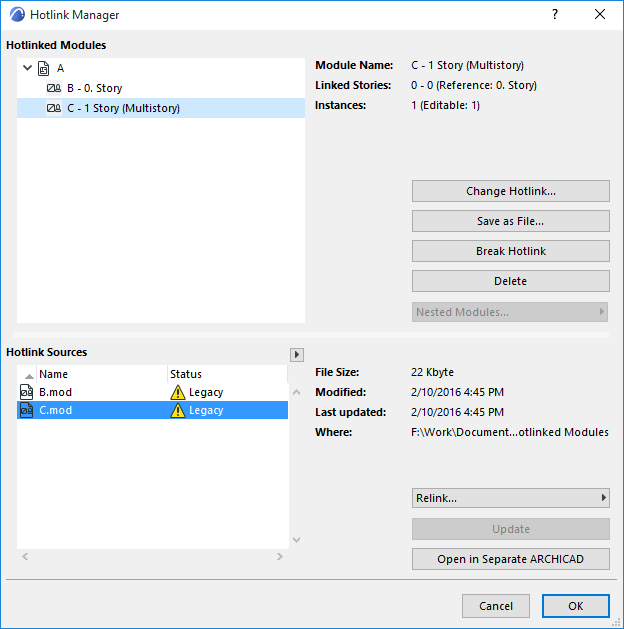Click the Legacy warning icon for C.mod

point(178,410)
